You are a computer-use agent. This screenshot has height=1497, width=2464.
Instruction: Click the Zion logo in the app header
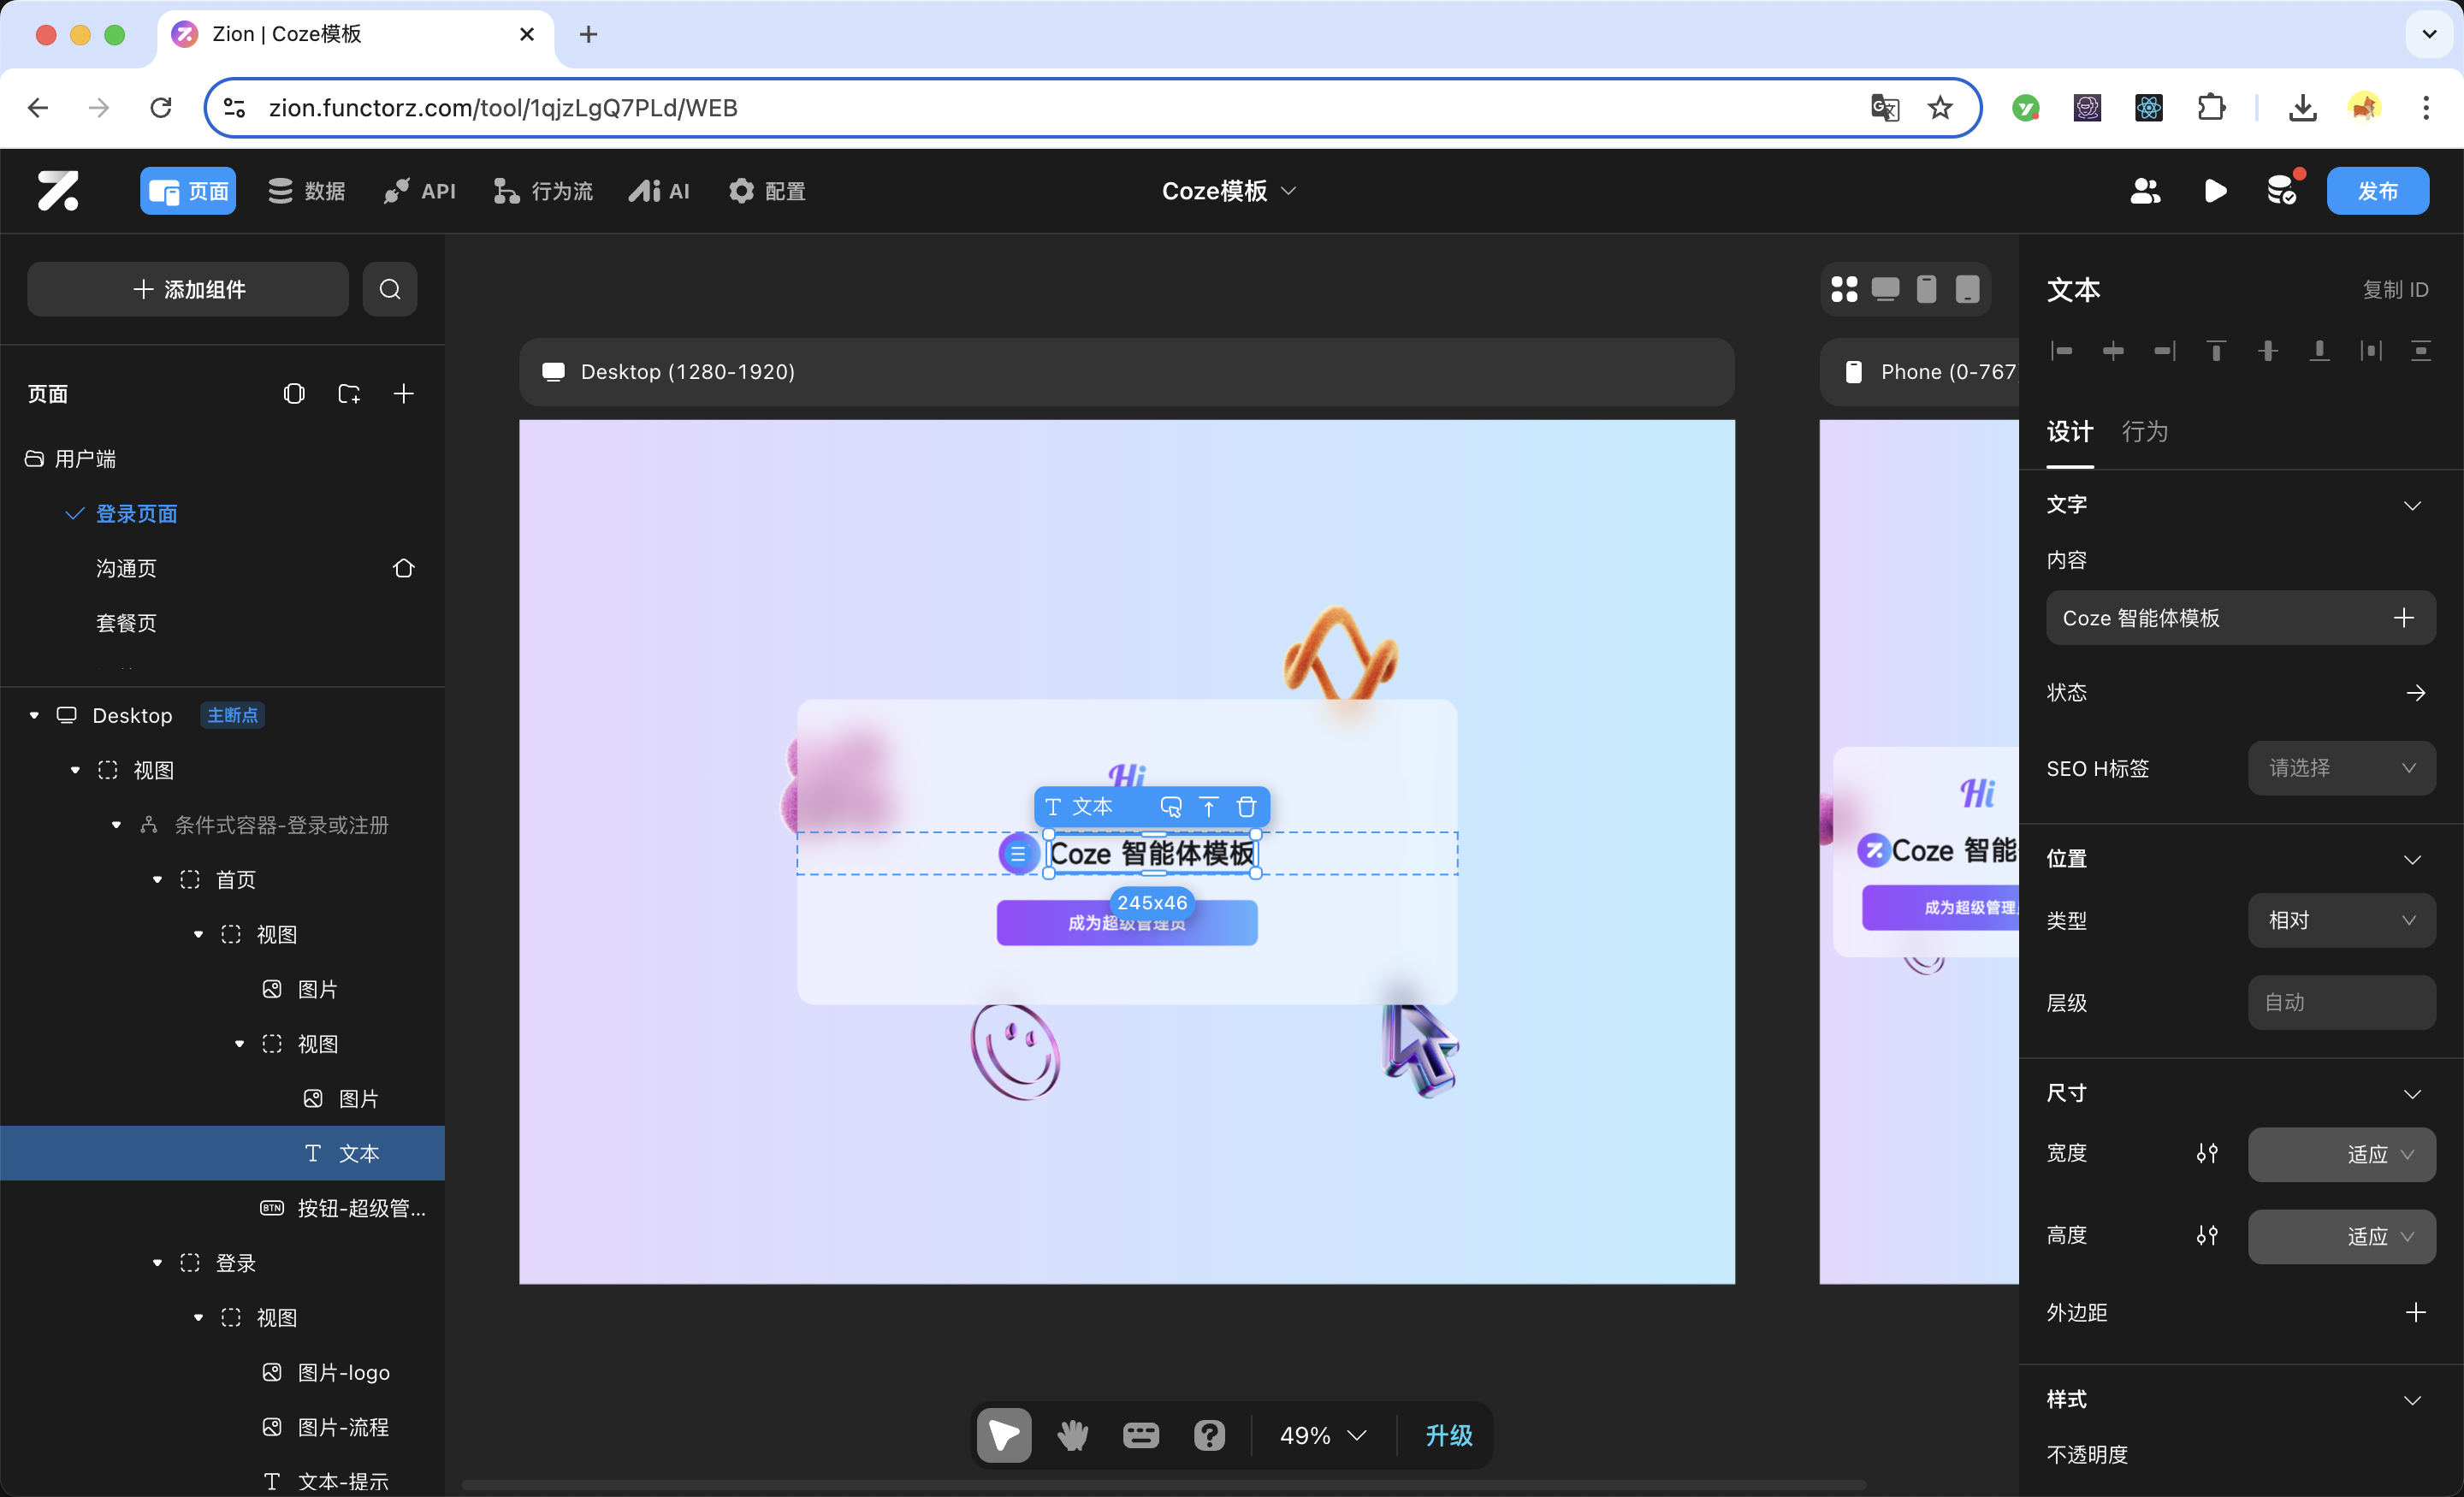tap(58, 191)
